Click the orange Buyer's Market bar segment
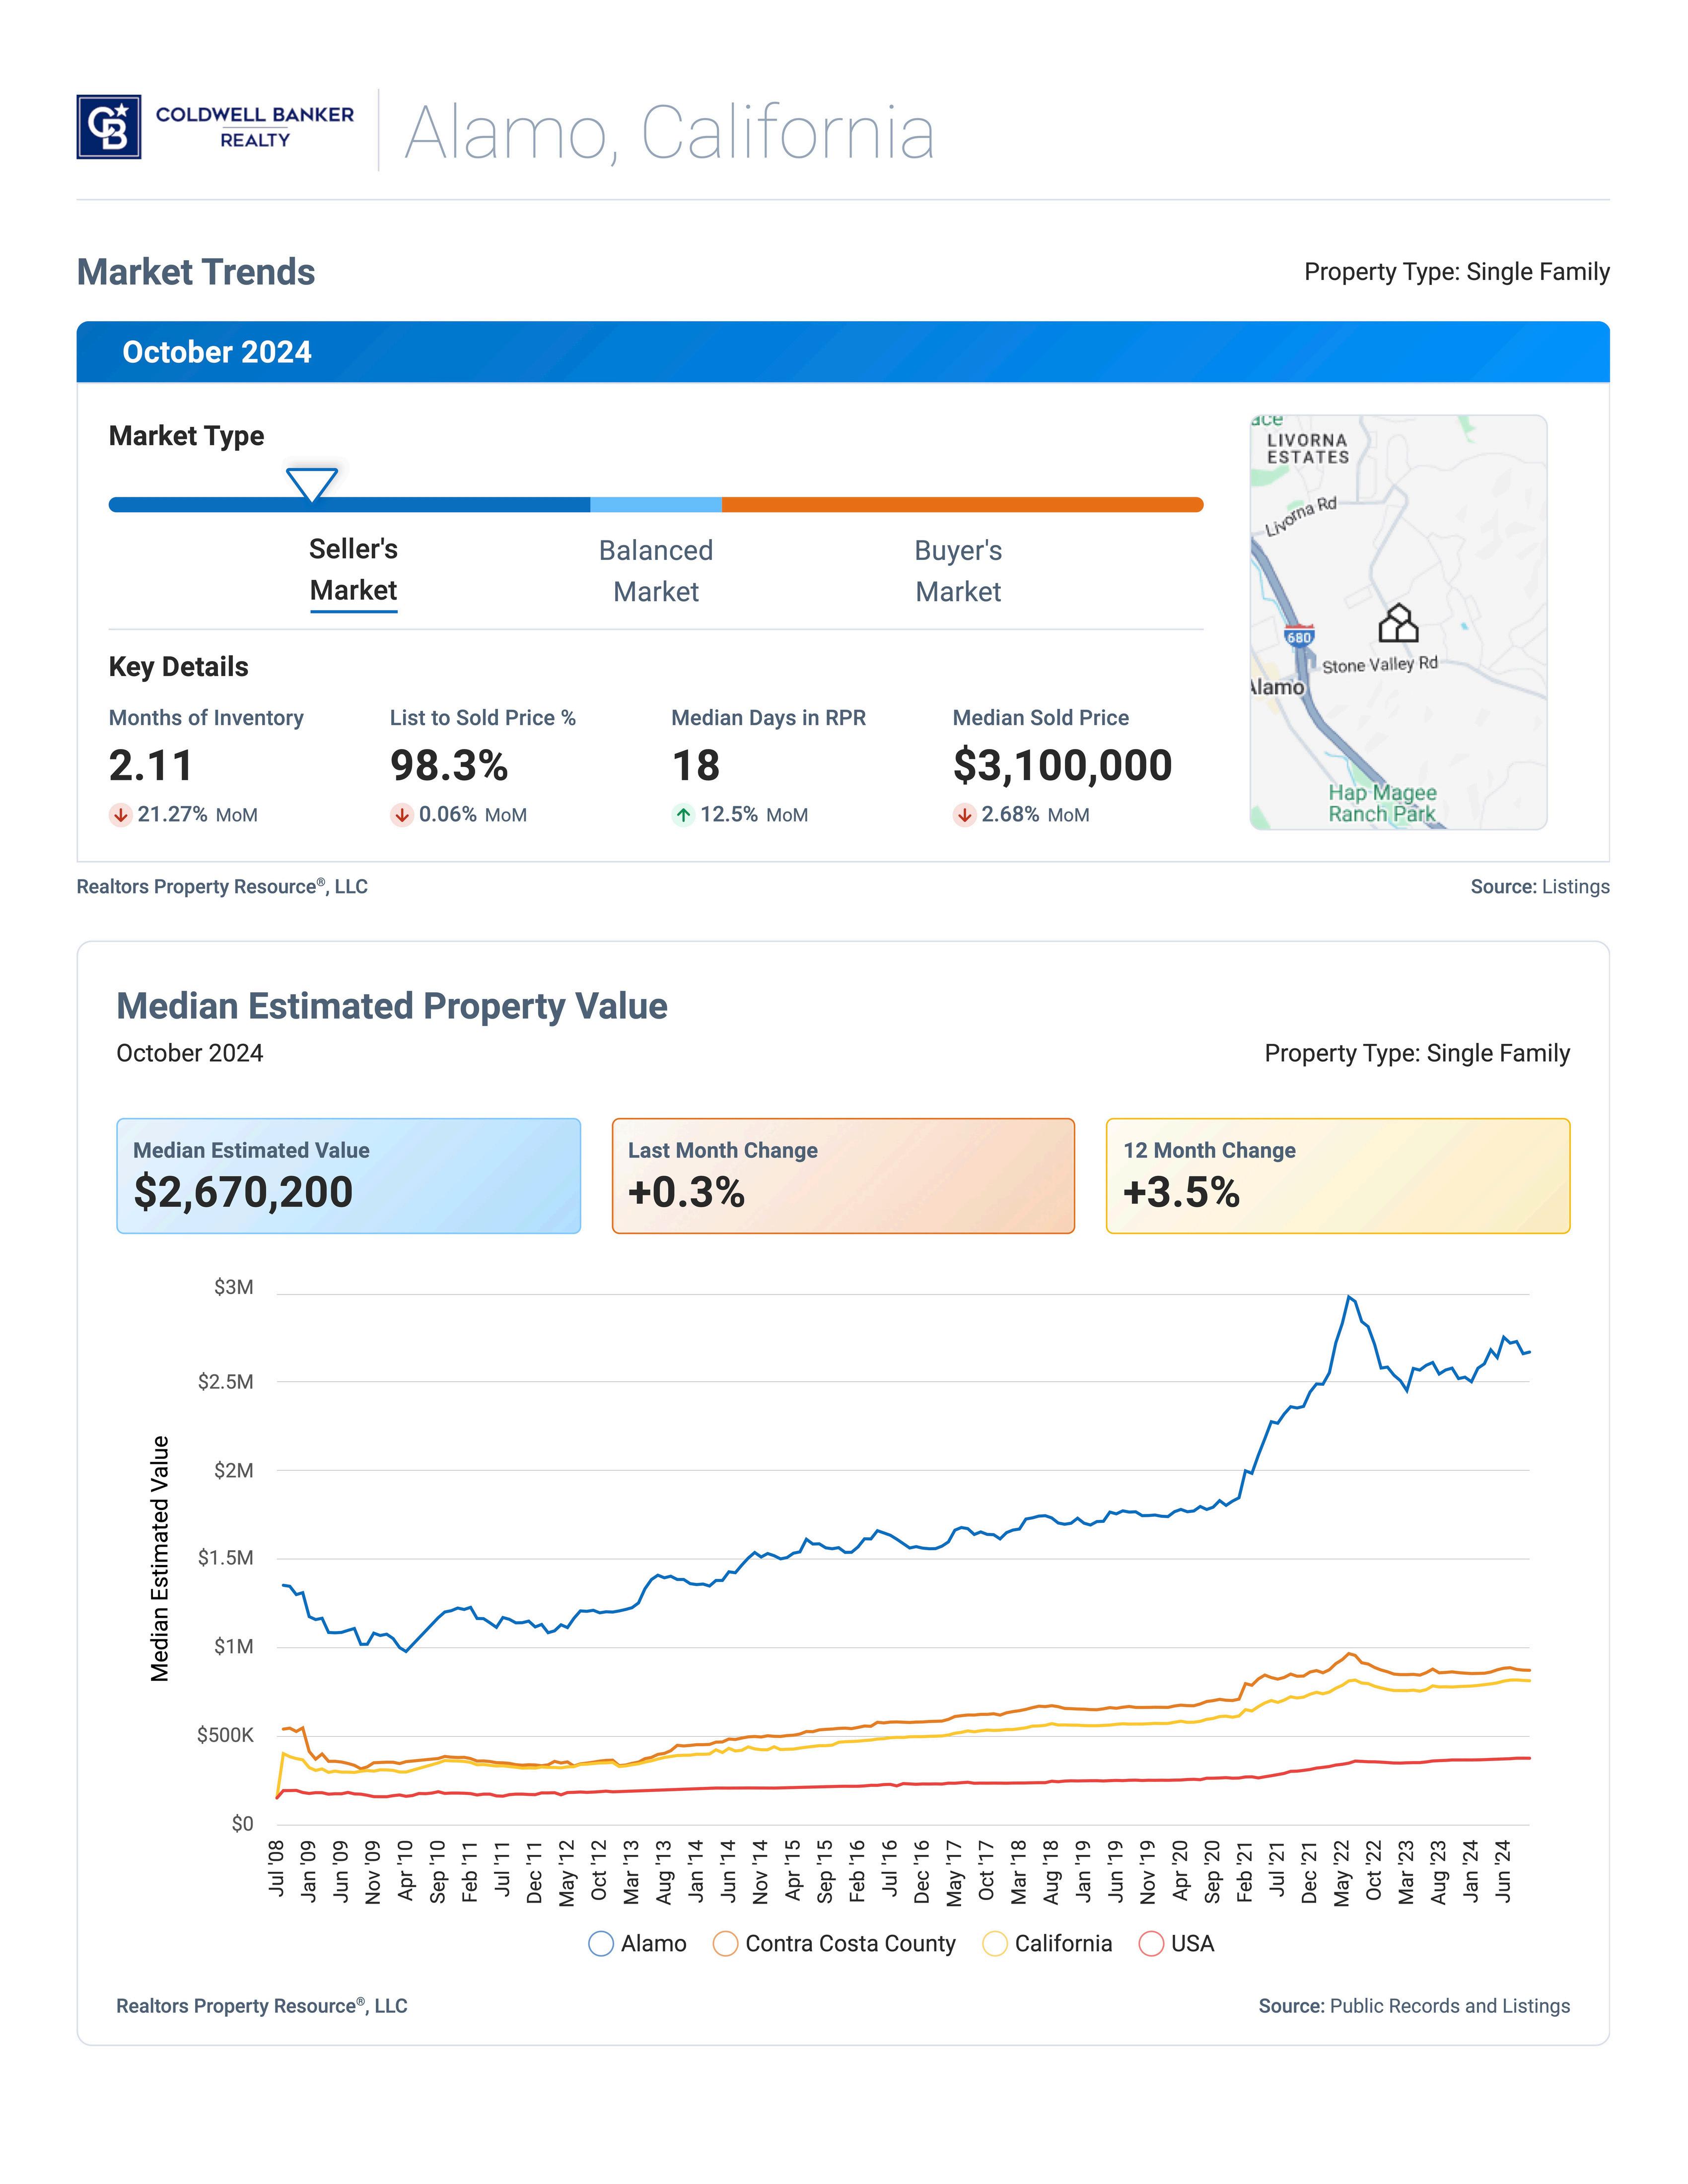This screenshot has width=1688, height=2184. click(x=962, y=505)
